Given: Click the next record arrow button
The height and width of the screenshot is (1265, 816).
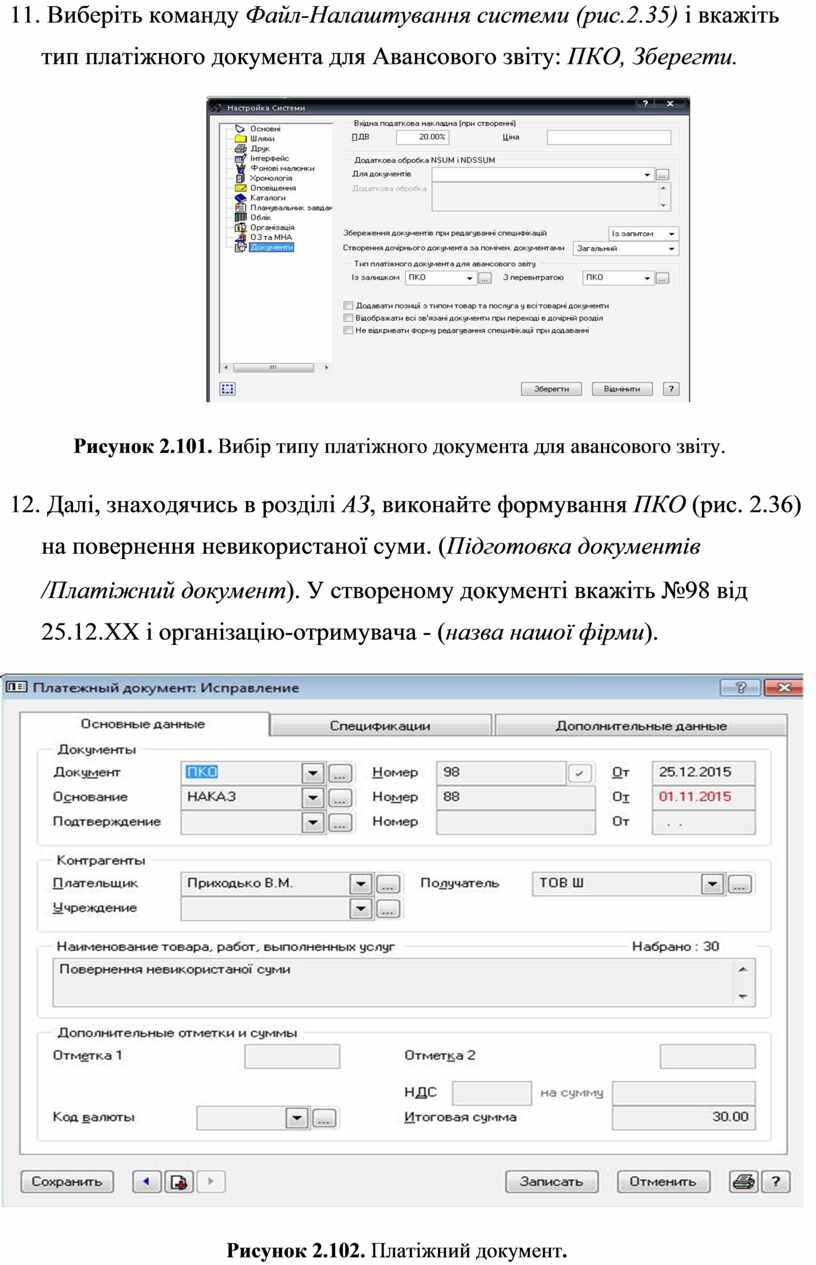Looking at the screenshot, I should (x=210, y=1181).
